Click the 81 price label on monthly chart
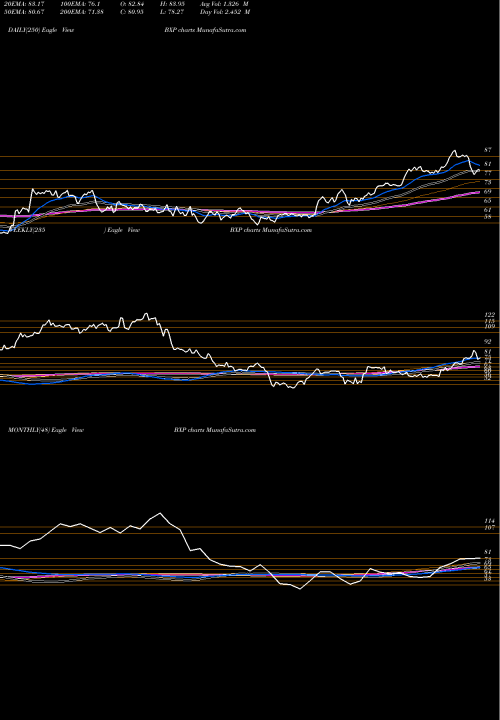This screenshot has width=500, height=720. [x=488, y=552]
